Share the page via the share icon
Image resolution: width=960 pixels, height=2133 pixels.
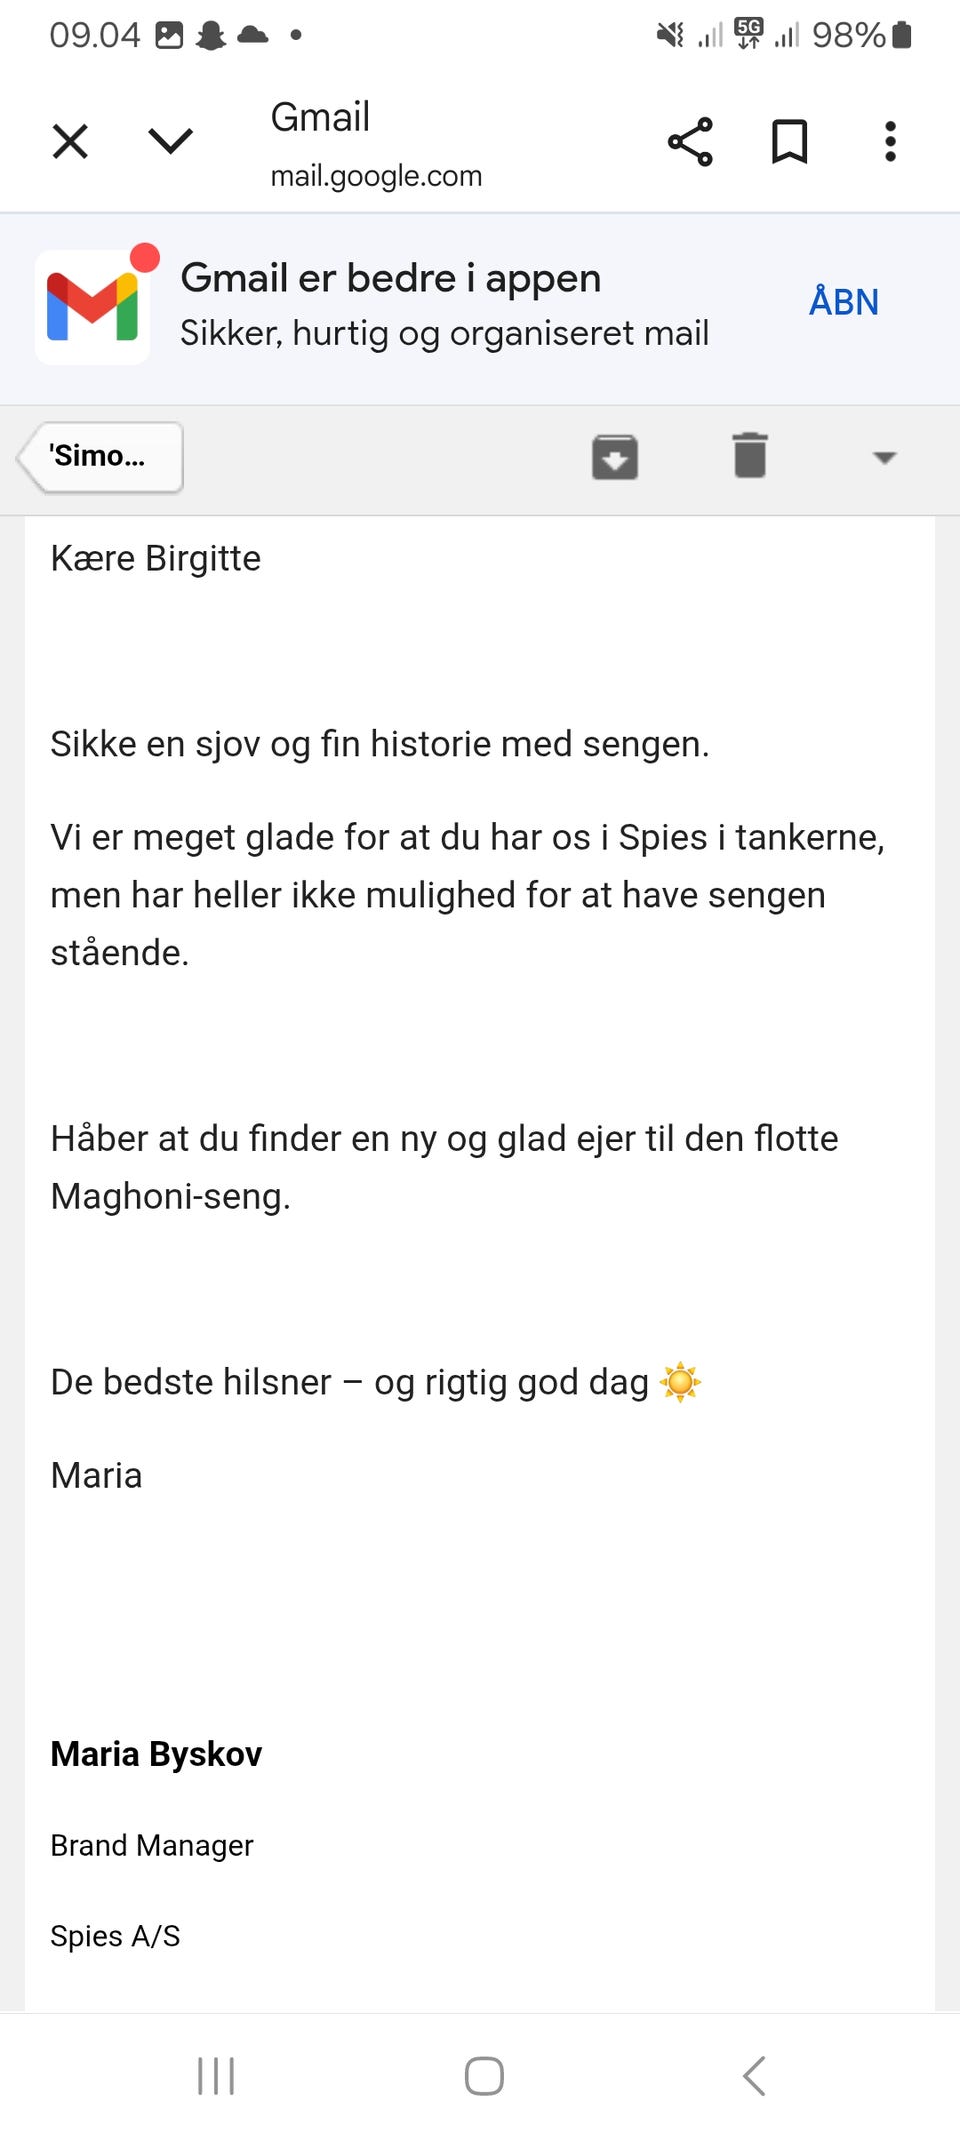tap(691, 140)
